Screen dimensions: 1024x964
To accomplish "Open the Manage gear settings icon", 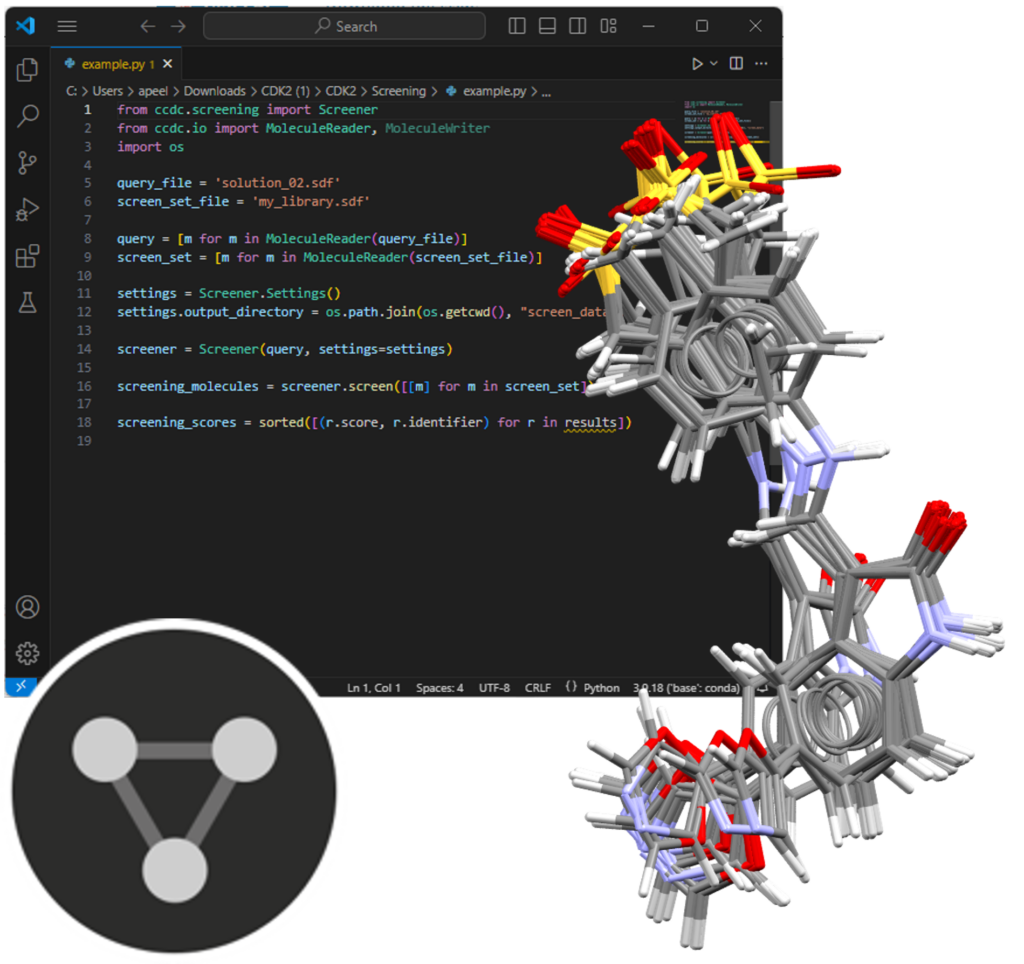I will click(x=28, y=653).
